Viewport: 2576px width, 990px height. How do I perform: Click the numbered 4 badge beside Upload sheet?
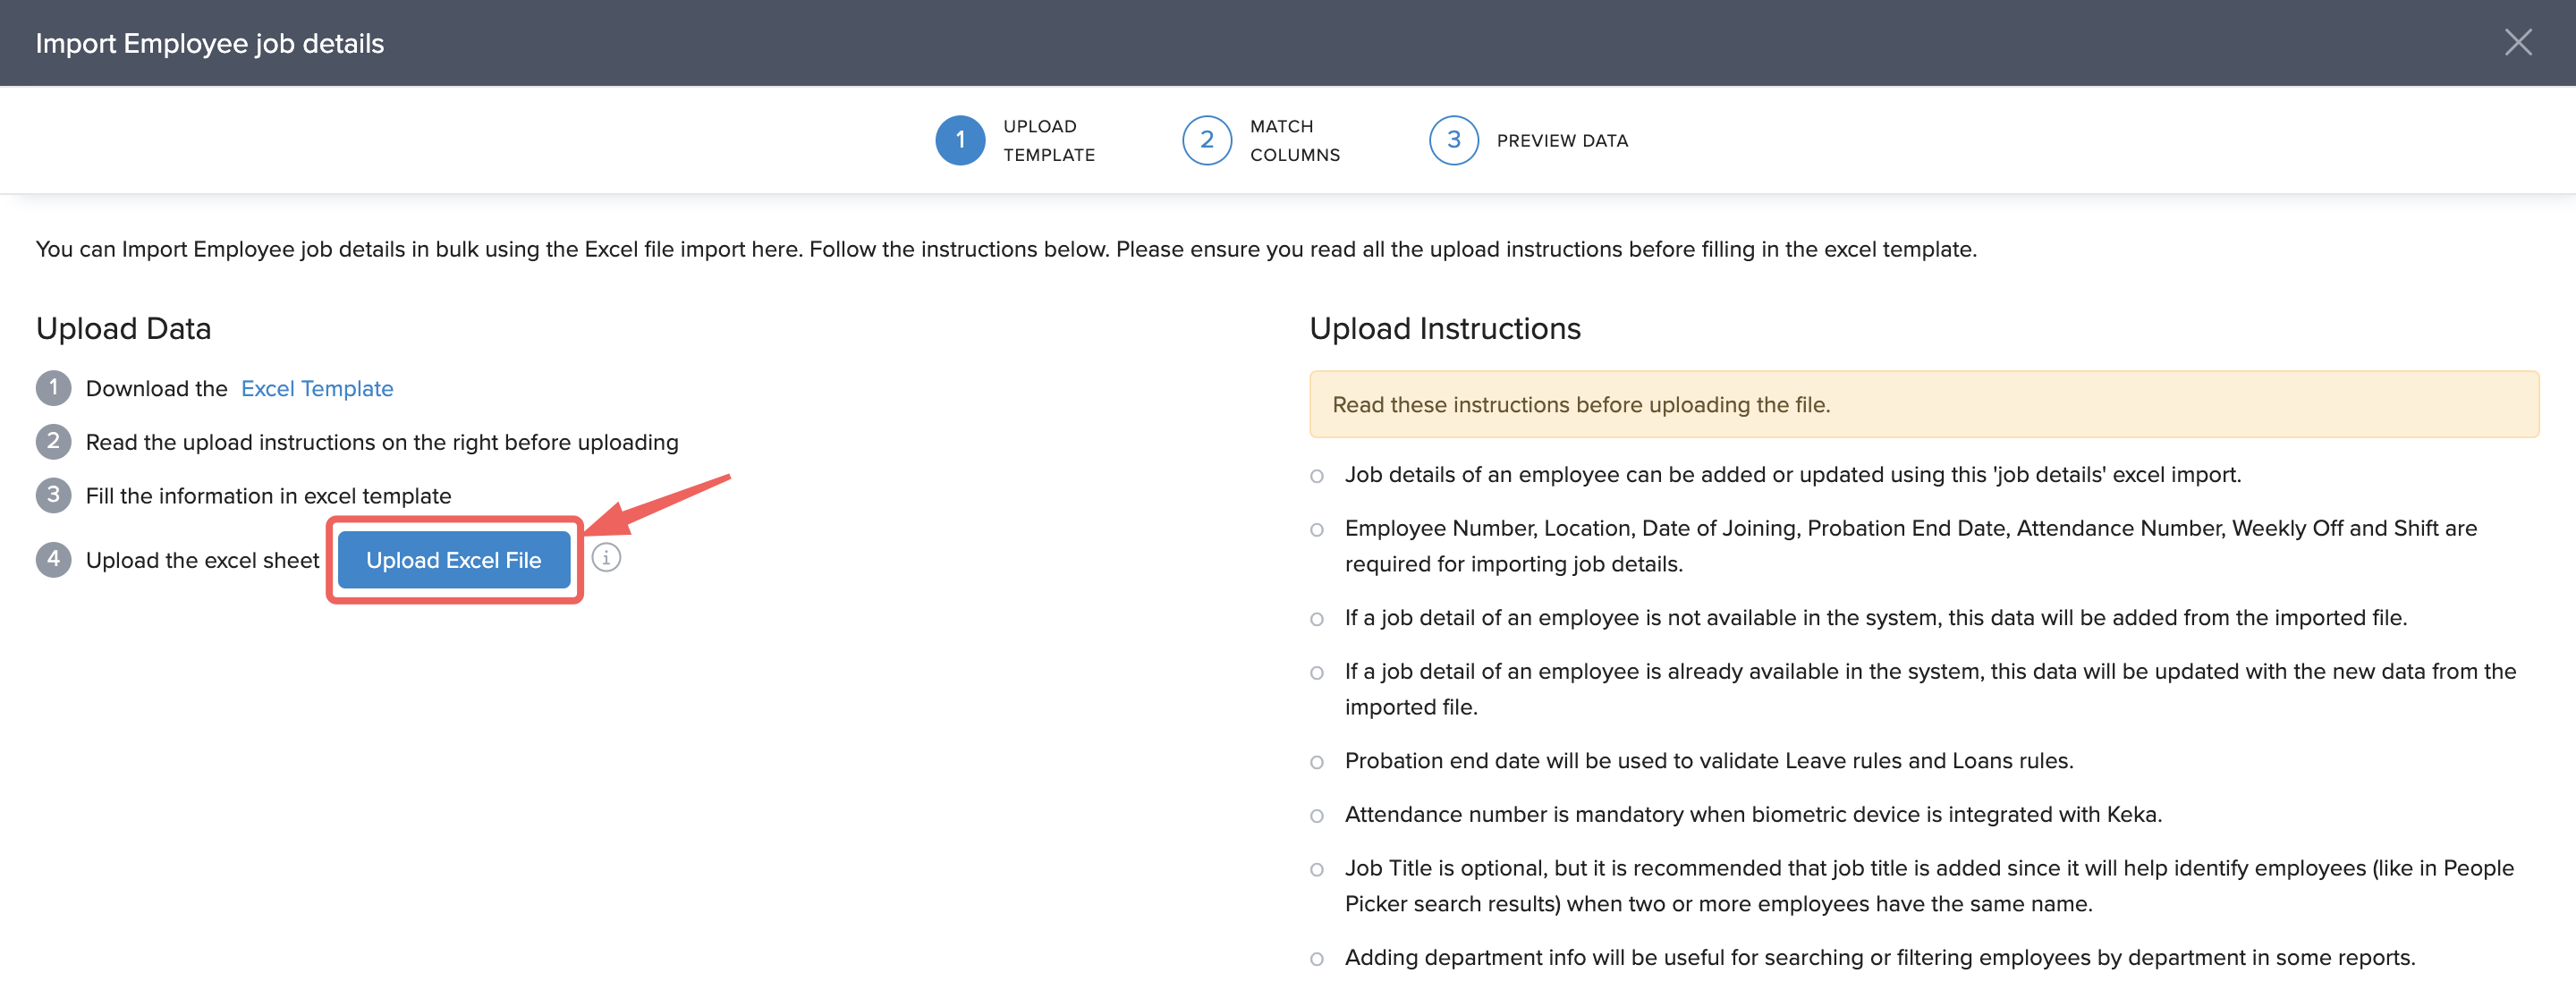coord(53,559)
